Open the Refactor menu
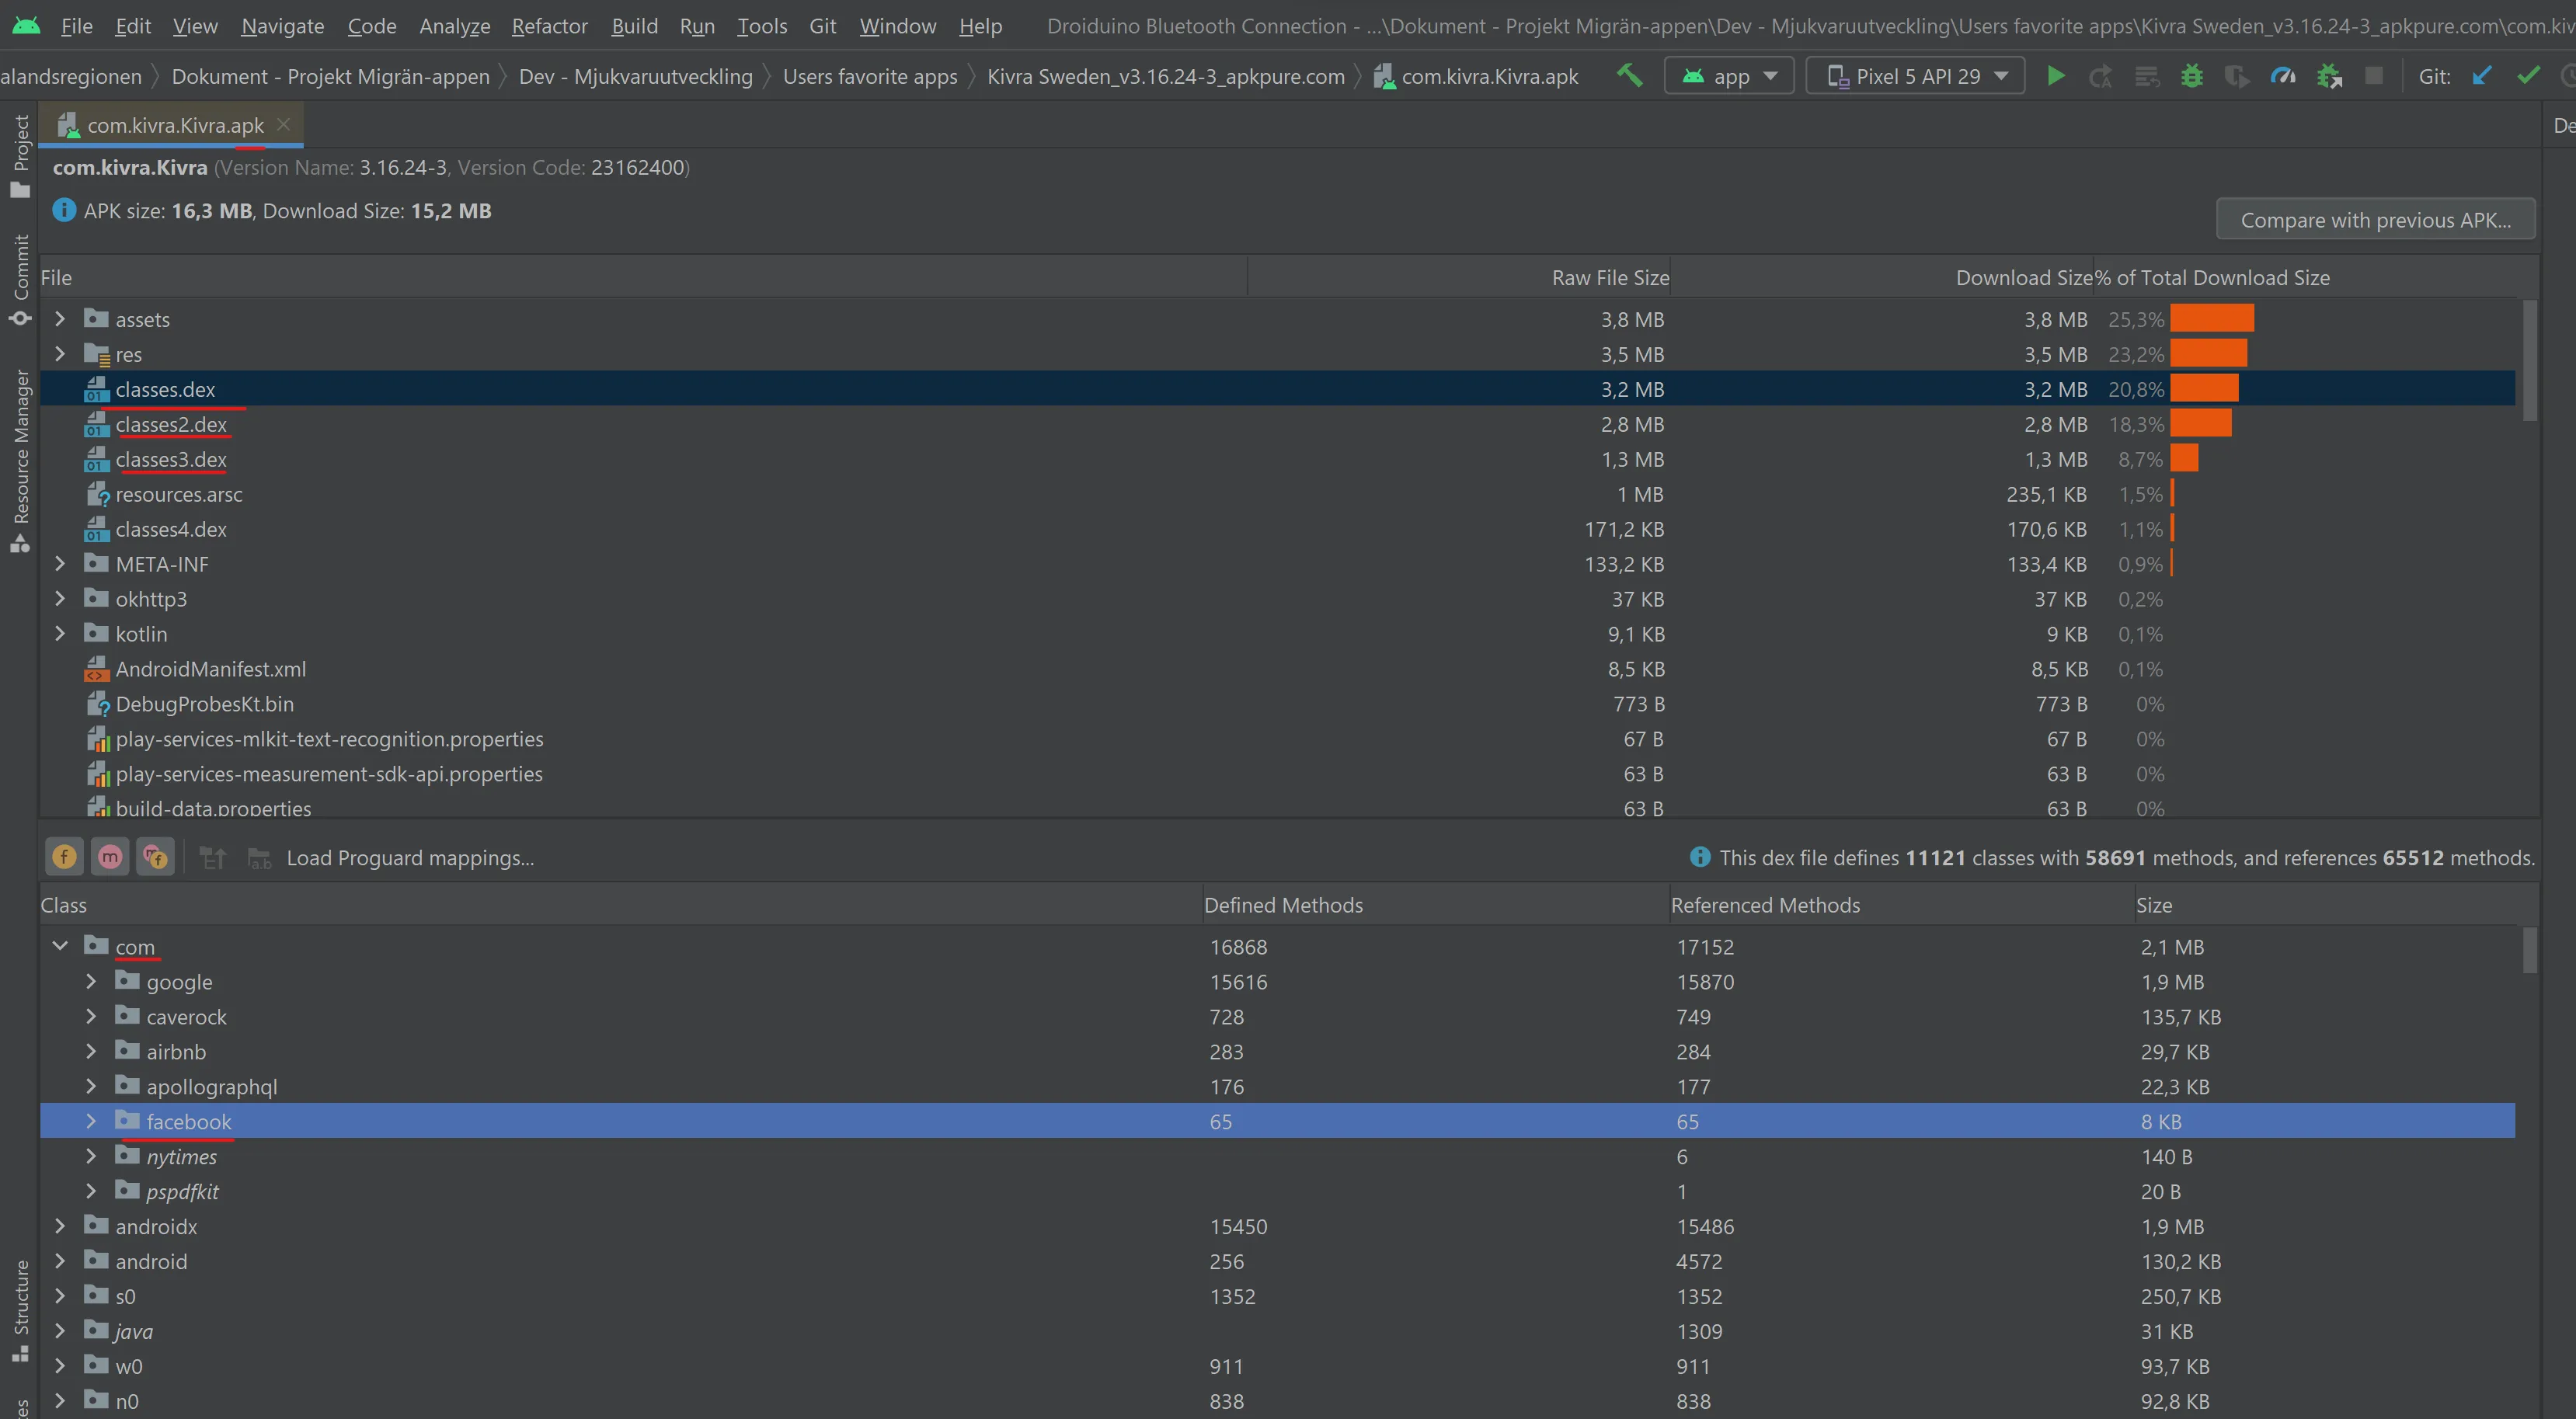Screen dimensions: 2576x1419 coord(549,26)
